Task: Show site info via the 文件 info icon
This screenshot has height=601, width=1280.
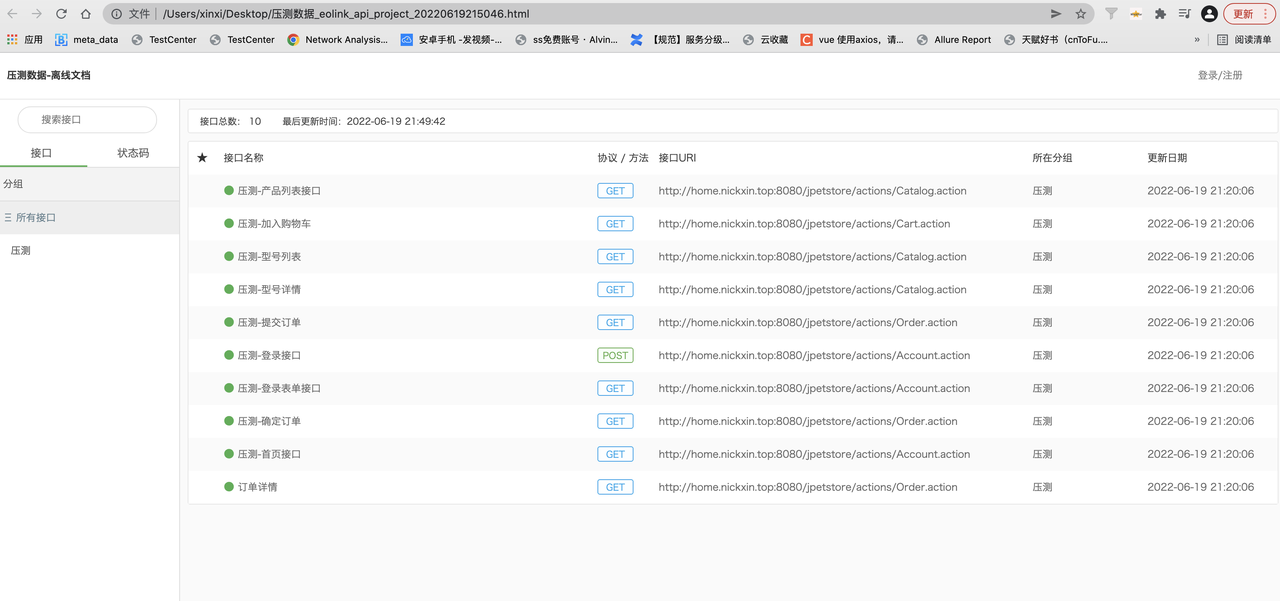Action: pyautogui.click(x=117, y=14)
